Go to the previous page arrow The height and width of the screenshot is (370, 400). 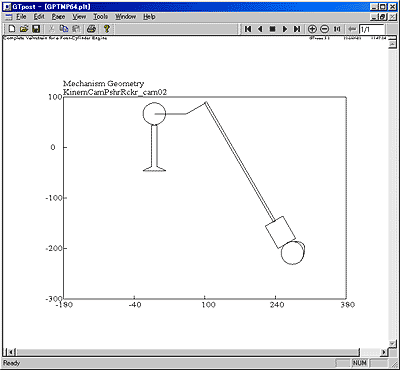click(260, 29)
